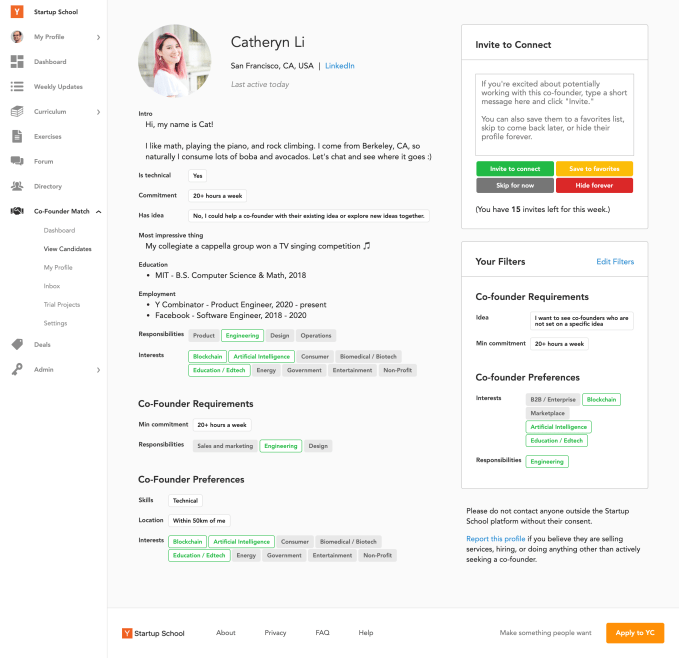Click the Weekly Updates icon
The width and height of the screenshot is (679, 658).
(x=17, y=87)
